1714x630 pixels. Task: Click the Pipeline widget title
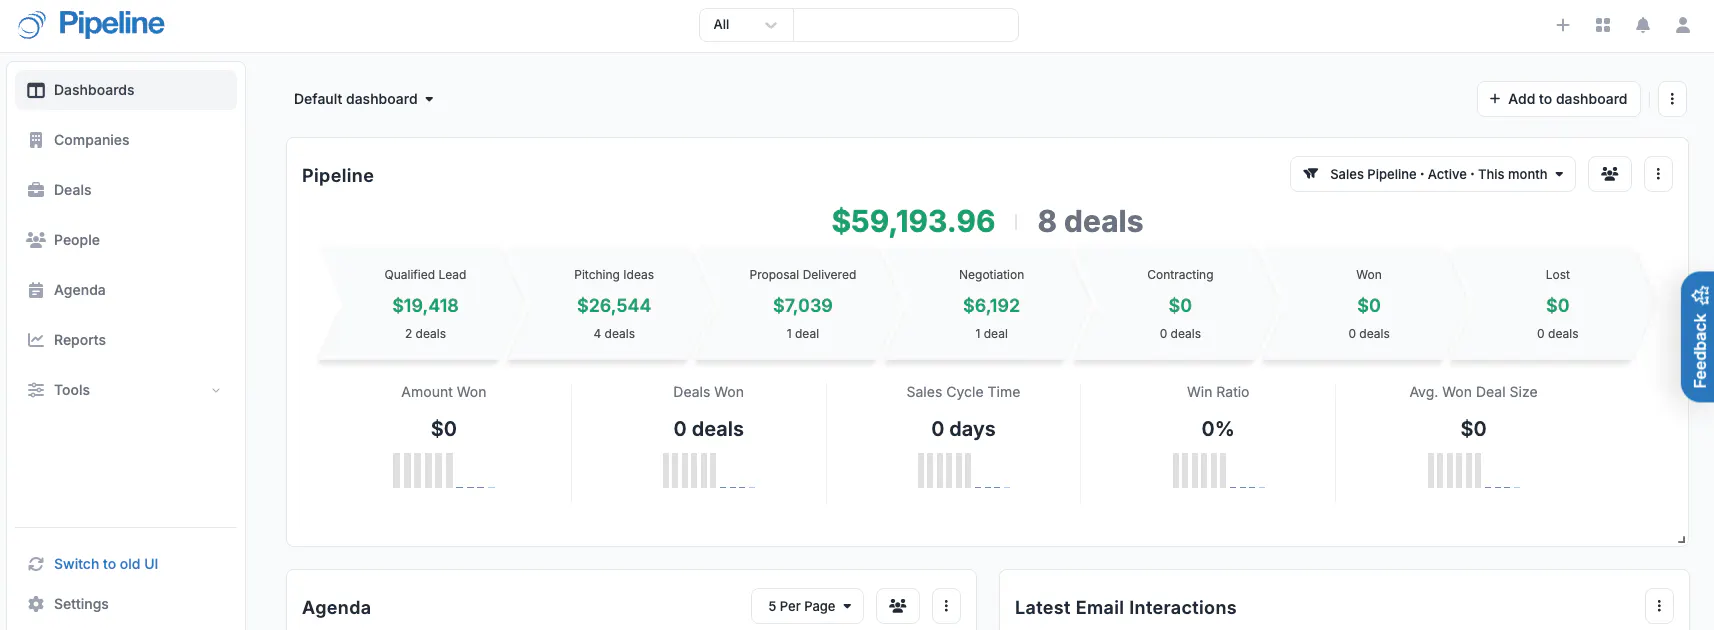pyautogui.click(x=338, y=176)
